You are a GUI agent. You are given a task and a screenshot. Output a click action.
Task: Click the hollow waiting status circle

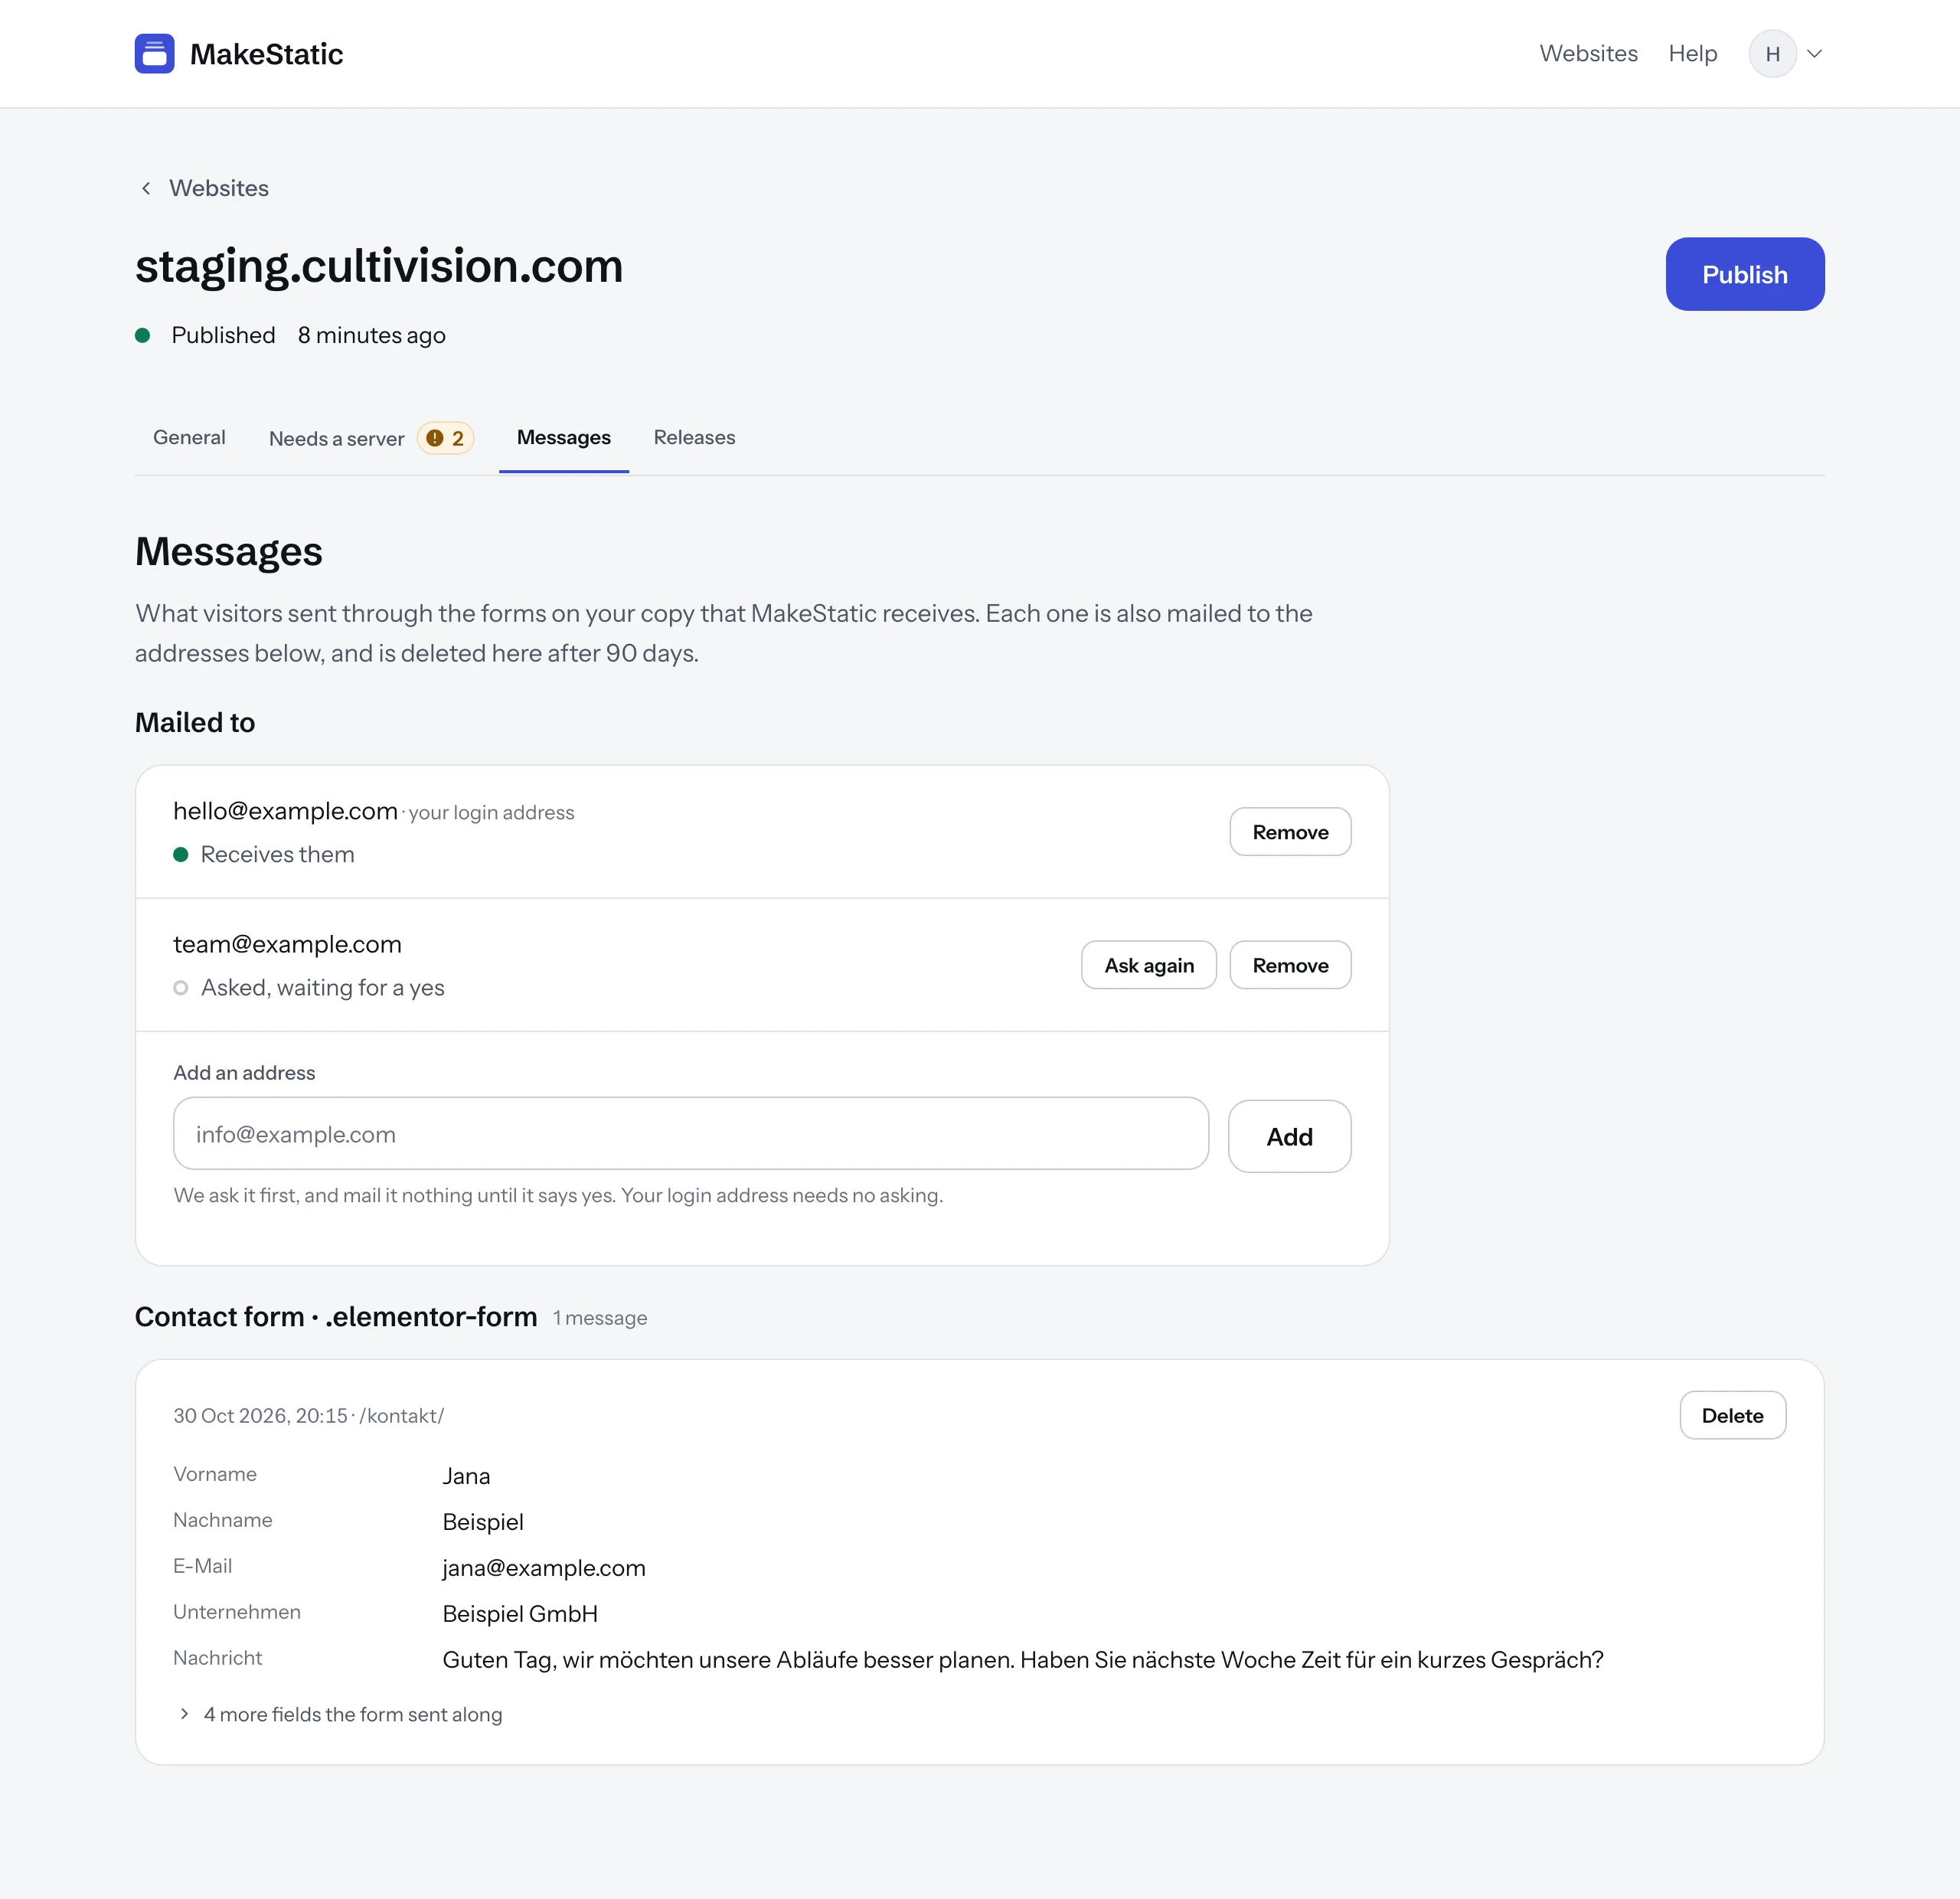click(x=181, y=988)
